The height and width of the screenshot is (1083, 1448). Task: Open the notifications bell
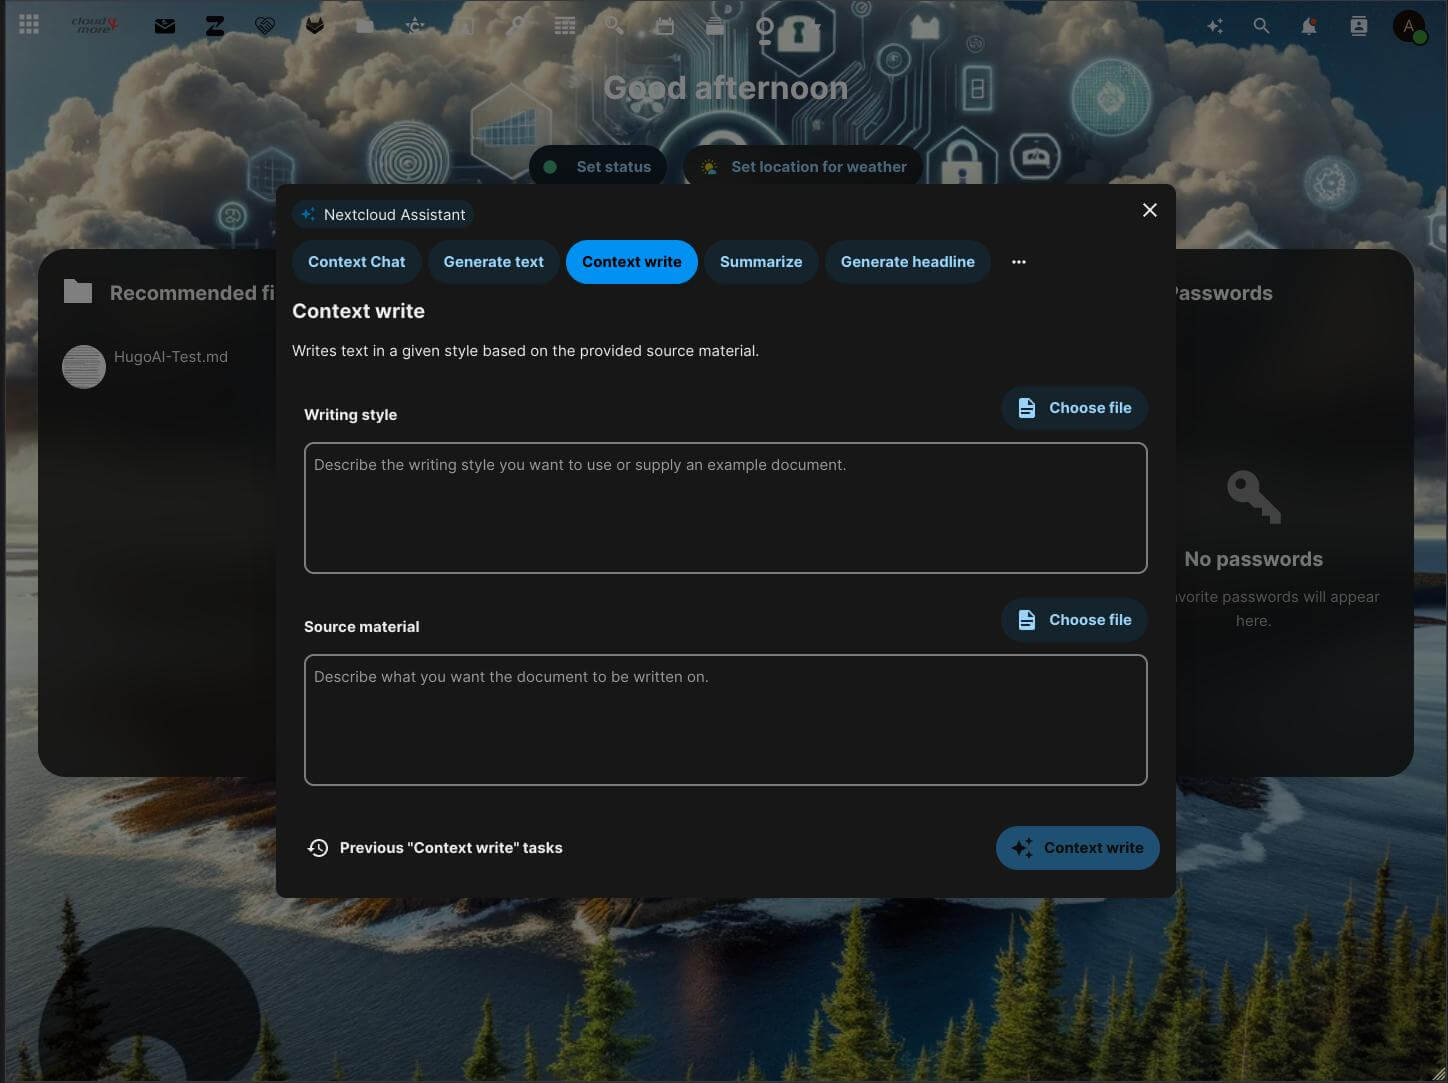point(1309,26)
